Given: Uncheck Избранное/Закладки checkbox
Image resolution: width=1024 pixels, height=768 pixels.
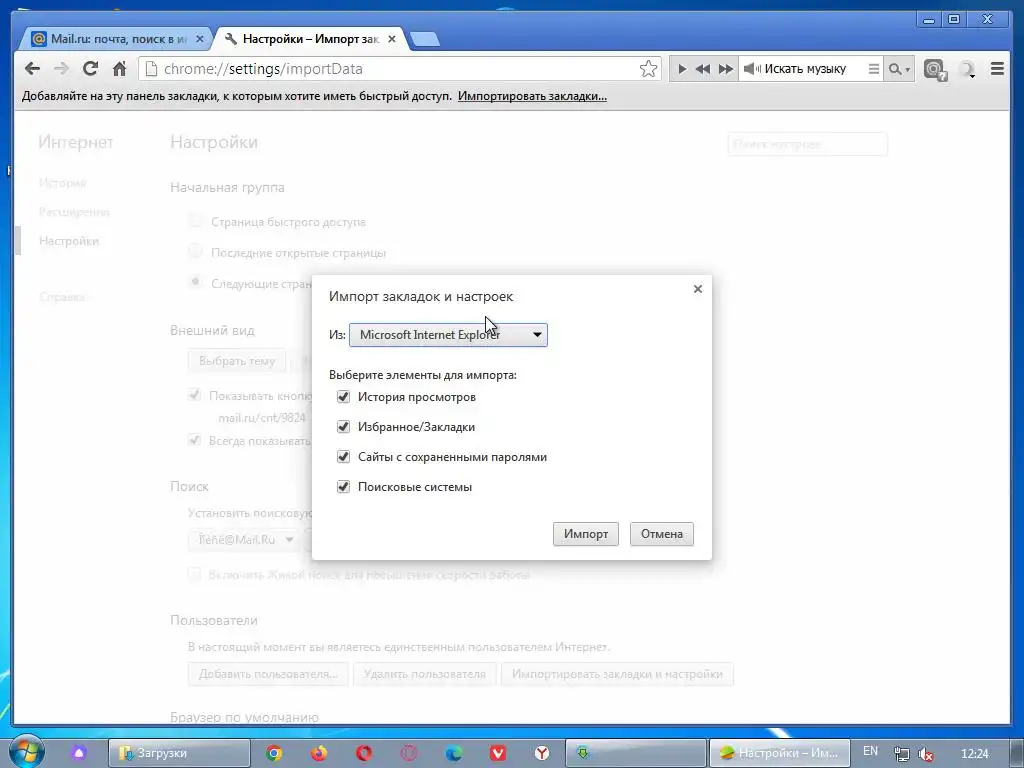Looking at the screenshot, I should [x=343, y=426].
